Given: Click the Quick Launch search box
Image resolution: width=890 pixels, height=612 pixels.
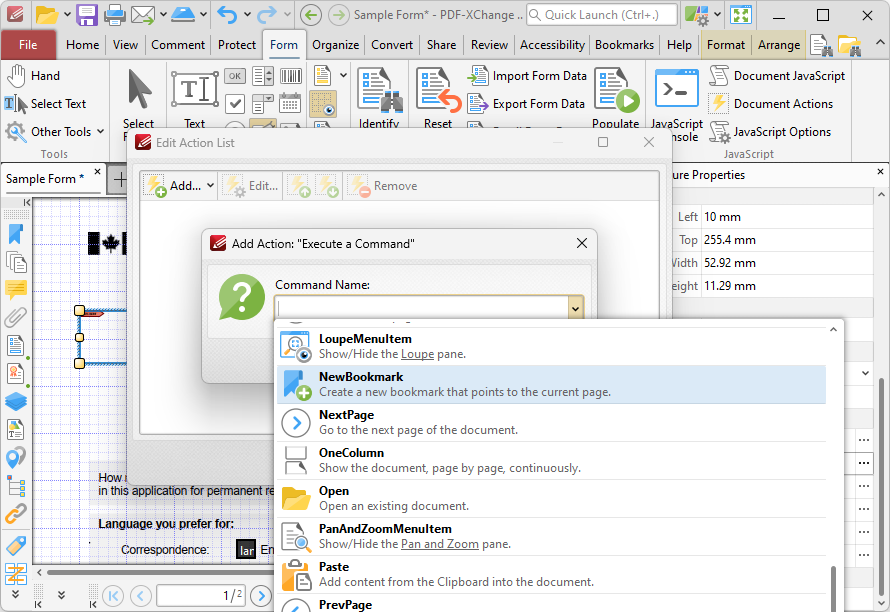Looking at the screenshot, I should [602, 15].
